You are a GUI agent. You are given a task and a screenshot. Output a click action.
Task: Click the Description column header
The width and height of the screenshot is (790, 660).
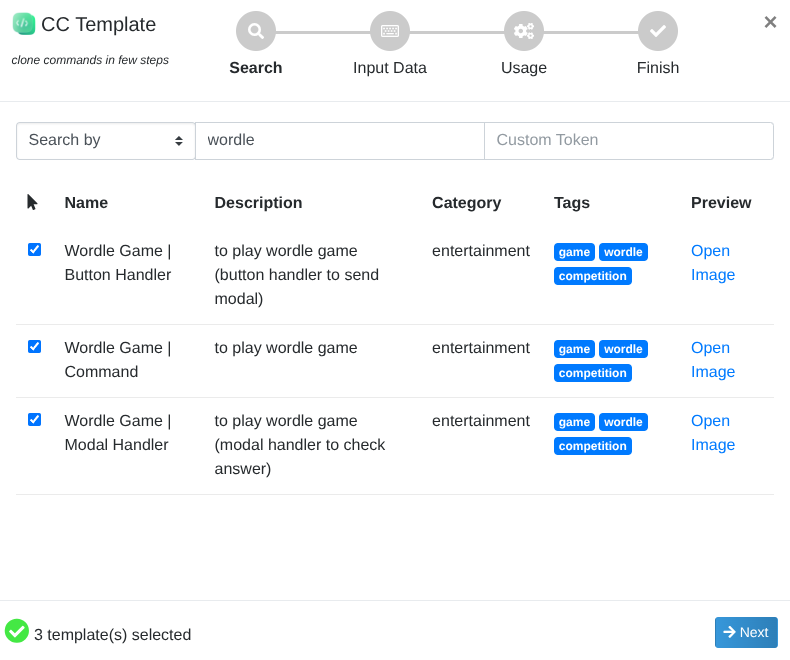click(258, 203)
